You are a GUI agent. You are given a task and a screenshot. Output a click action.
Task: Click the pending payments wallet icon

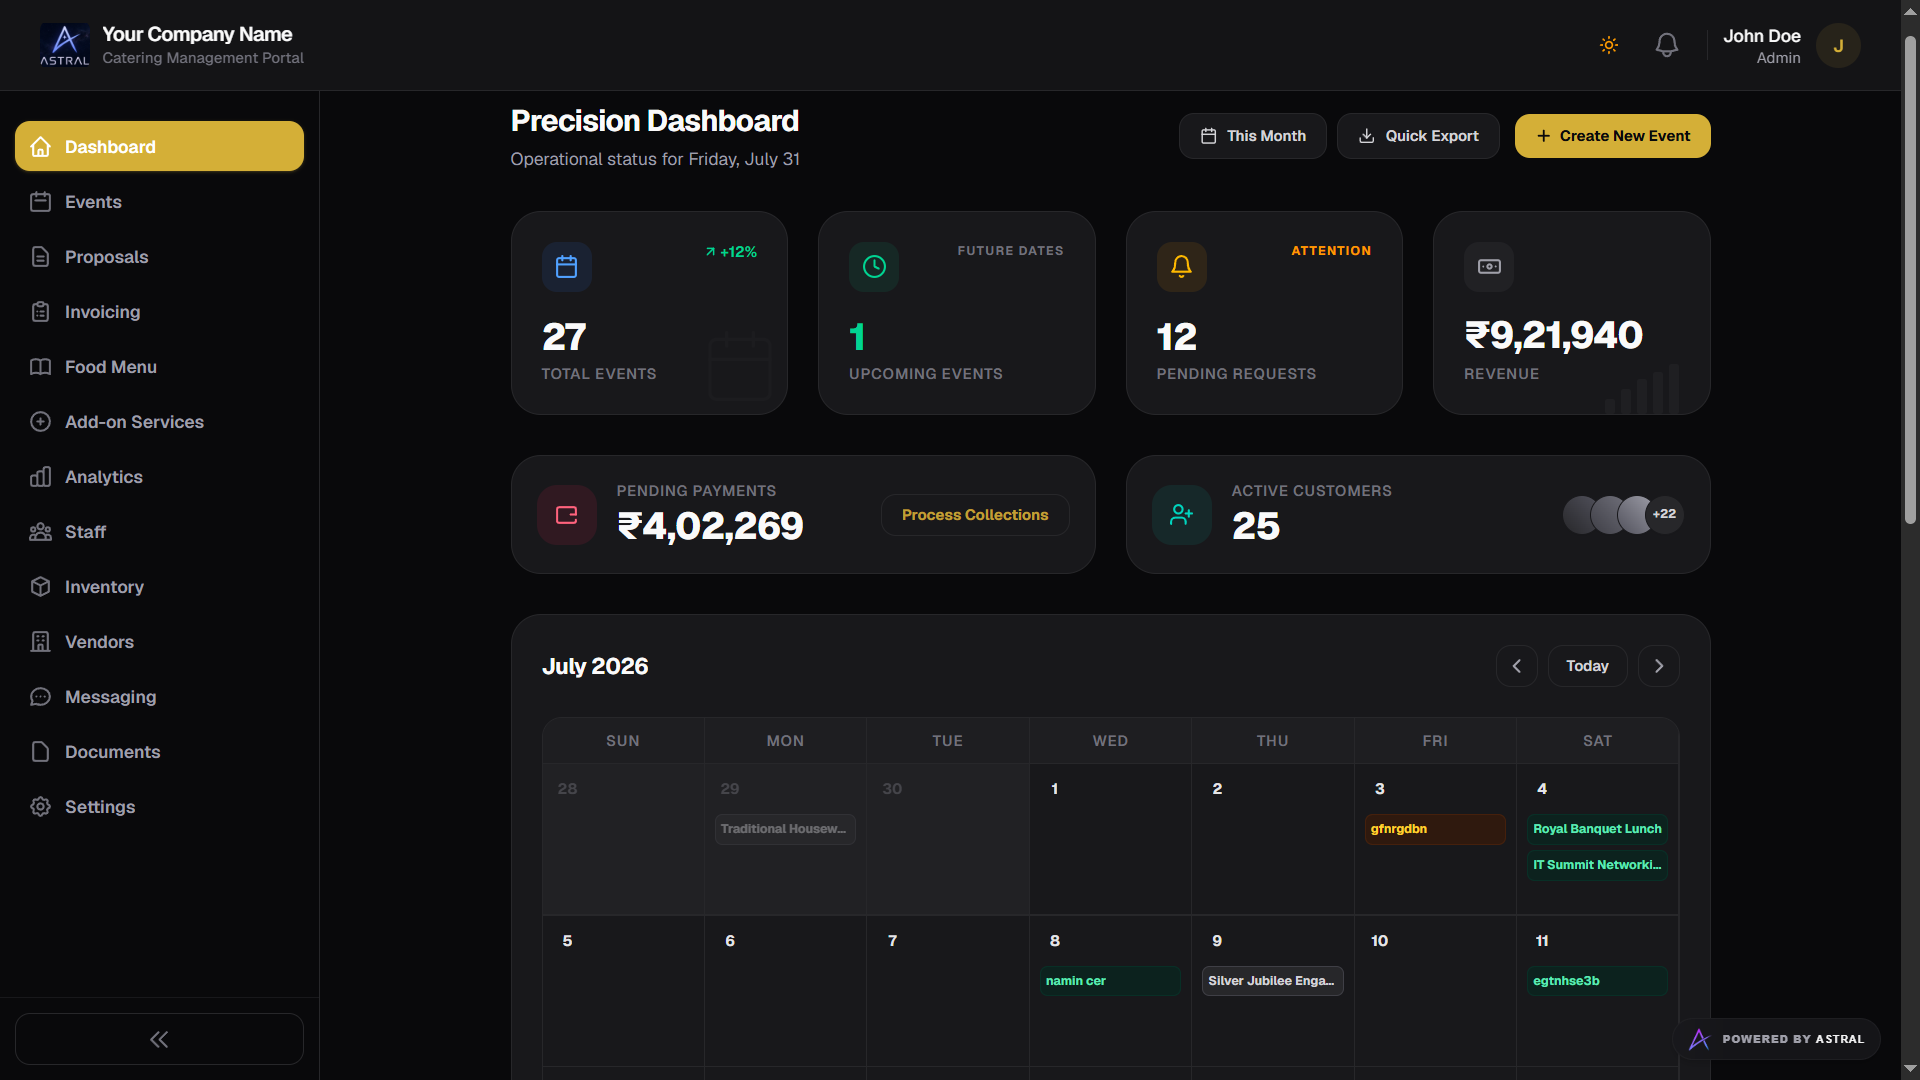point(567,515)
